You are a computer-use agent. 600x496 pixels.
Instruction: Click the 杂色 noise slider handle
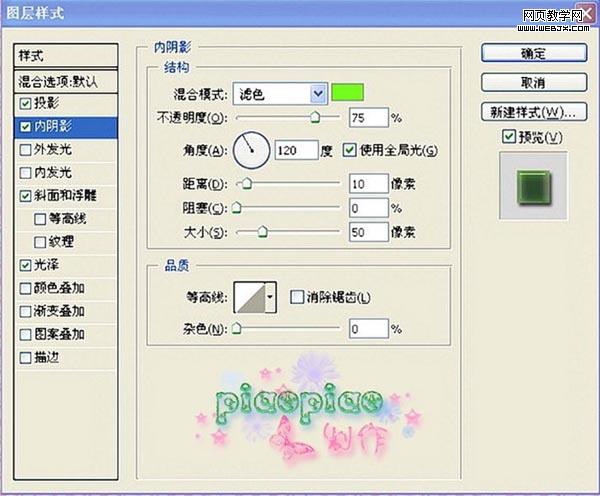point(237,328)
